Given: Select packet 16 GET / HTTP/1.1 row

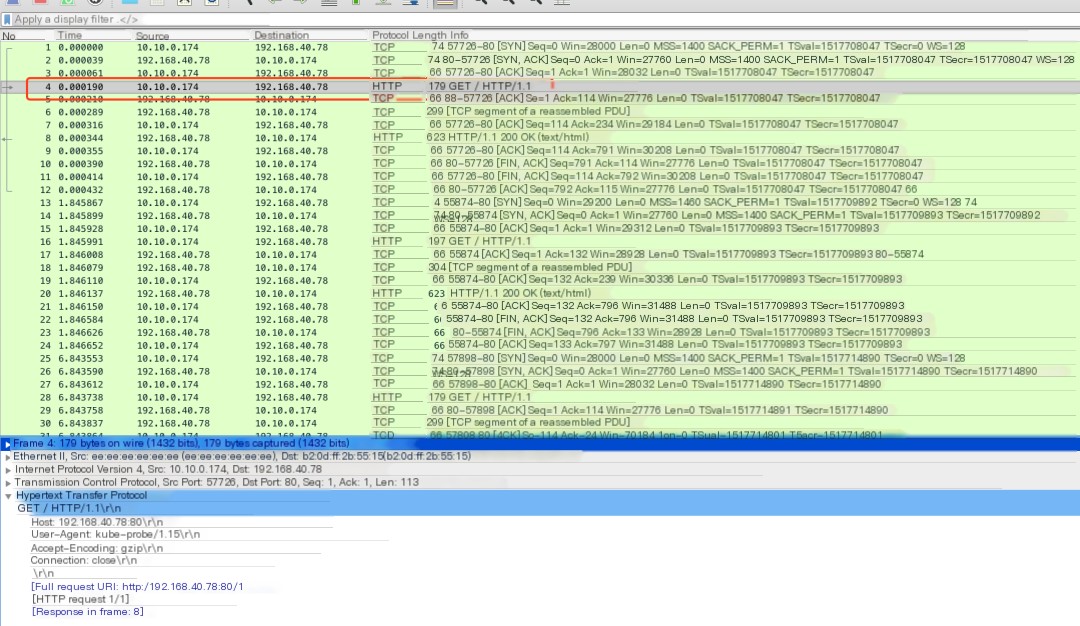Looking at the screenshot, I should pyautogui.click(x=540, y=242).
